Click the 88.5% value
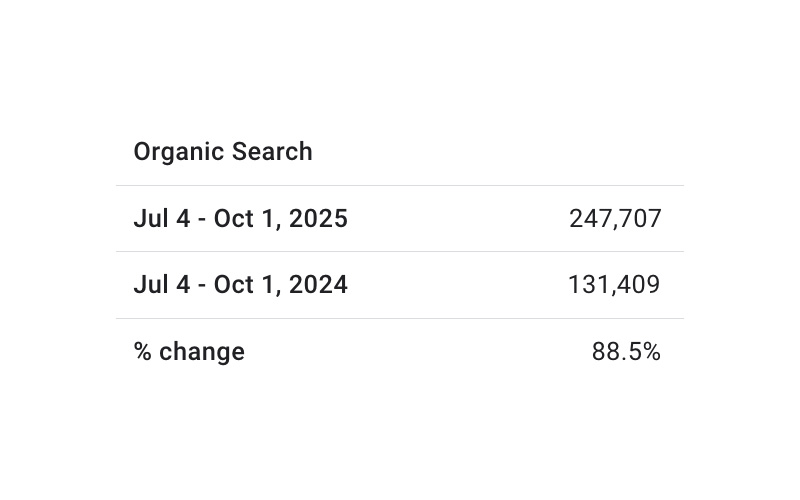The width and height of the screenshot is (800, 500). [x=626, y=352]
